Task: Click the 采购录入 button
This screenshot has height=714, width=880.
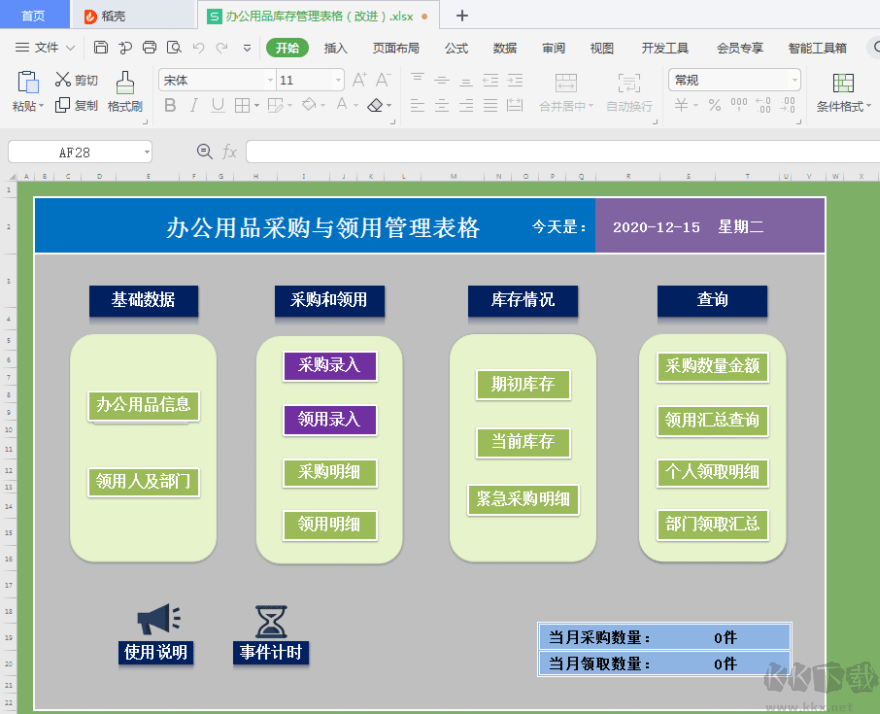Action: (x=329, y=367)
